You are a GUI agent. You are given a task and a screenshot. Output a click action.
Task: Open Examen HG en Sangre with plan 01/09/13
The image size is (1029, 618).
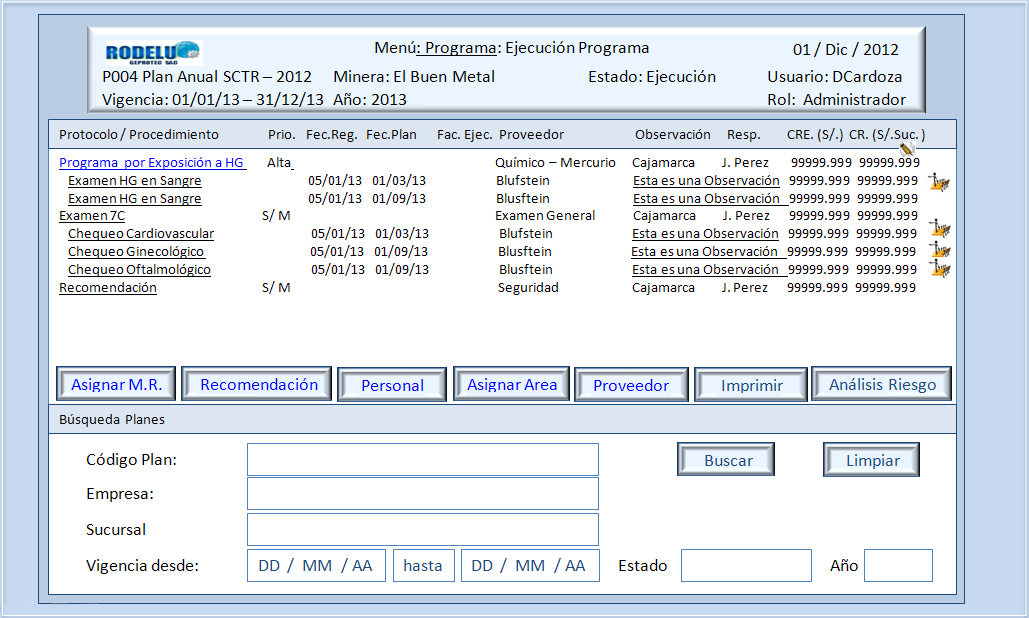[x=135, y=198]
